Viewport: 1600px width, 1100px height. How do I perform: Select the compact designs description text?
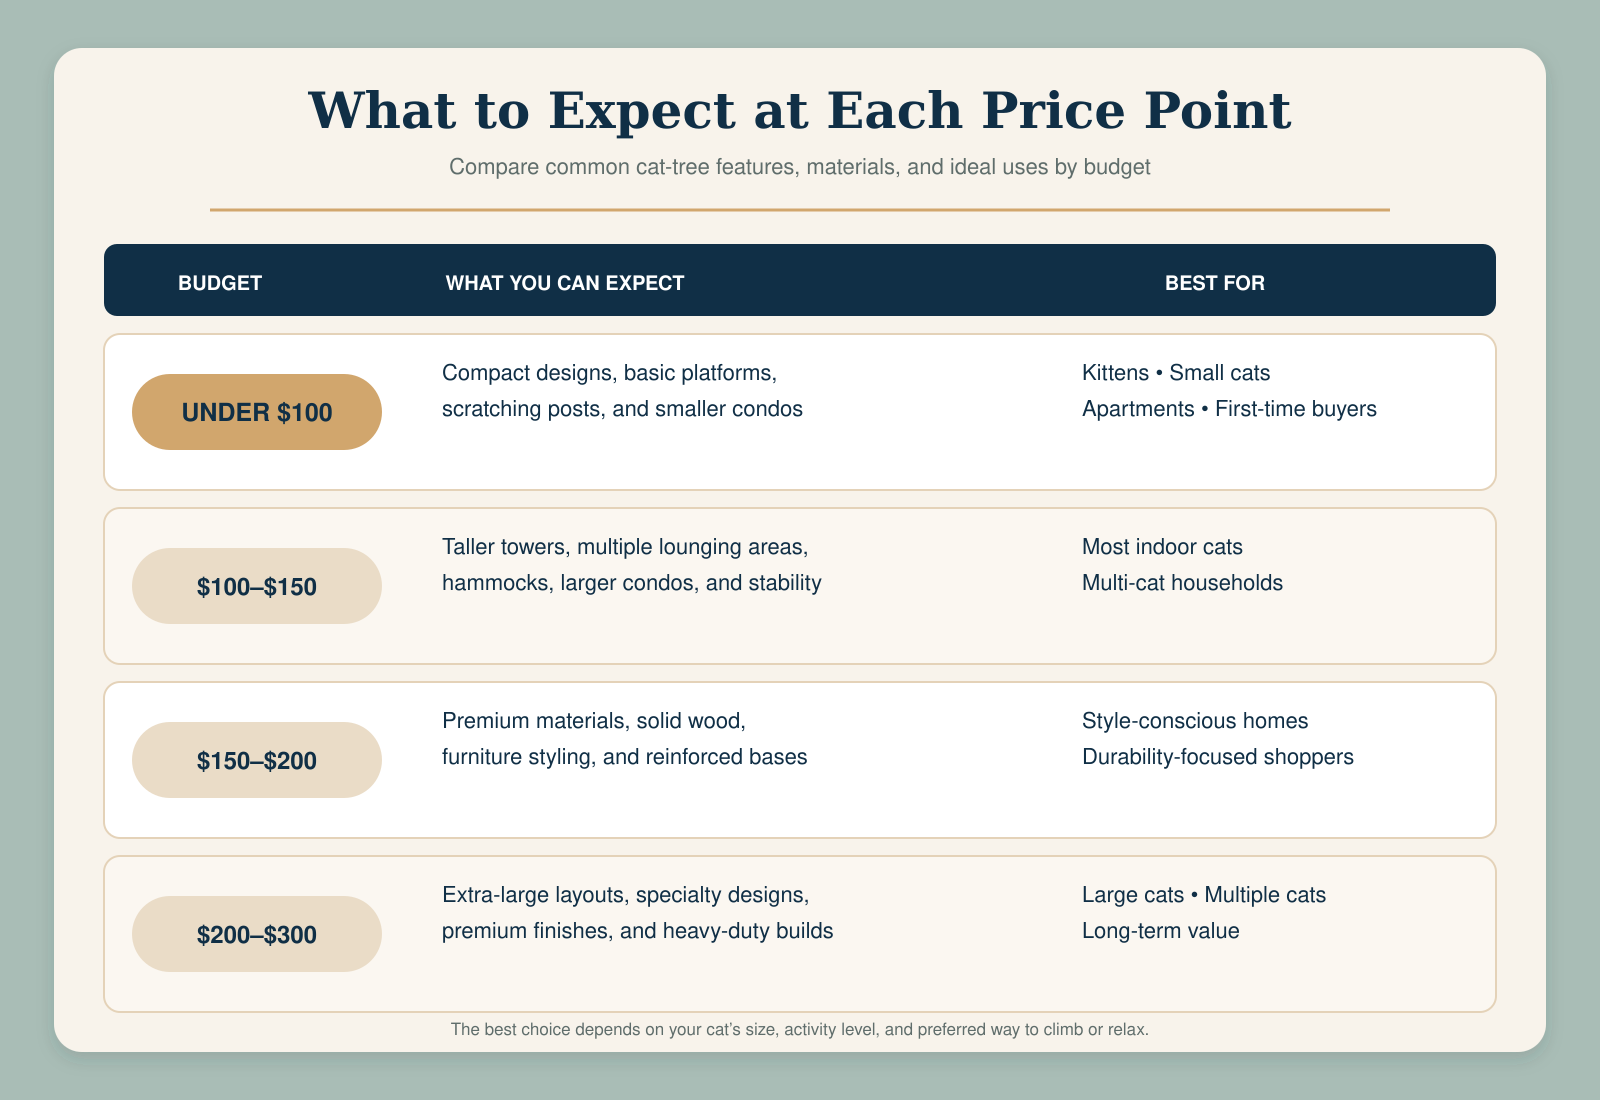(x=622, y=391)
